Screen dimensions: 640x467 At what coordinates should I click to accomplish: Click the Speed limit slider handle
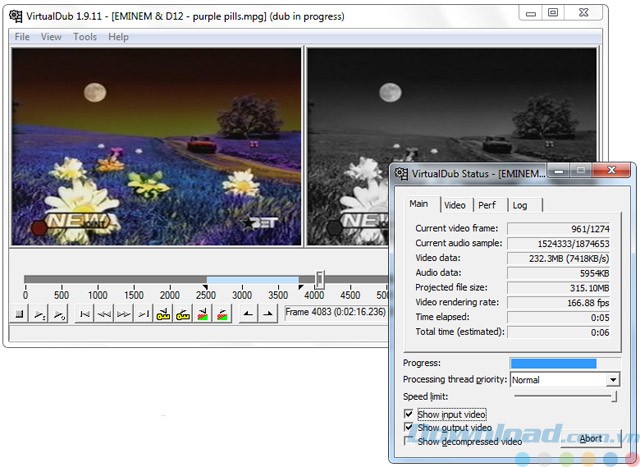613,397
